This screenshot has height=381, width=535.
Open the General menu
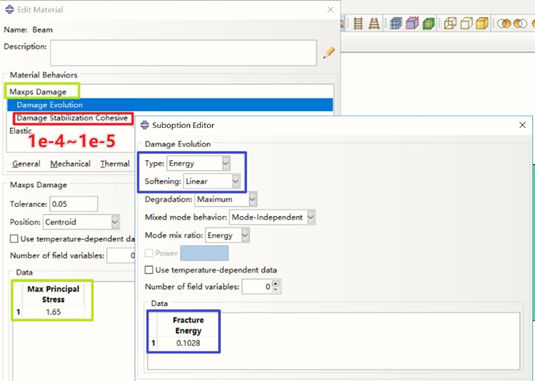tap(26, 164)
